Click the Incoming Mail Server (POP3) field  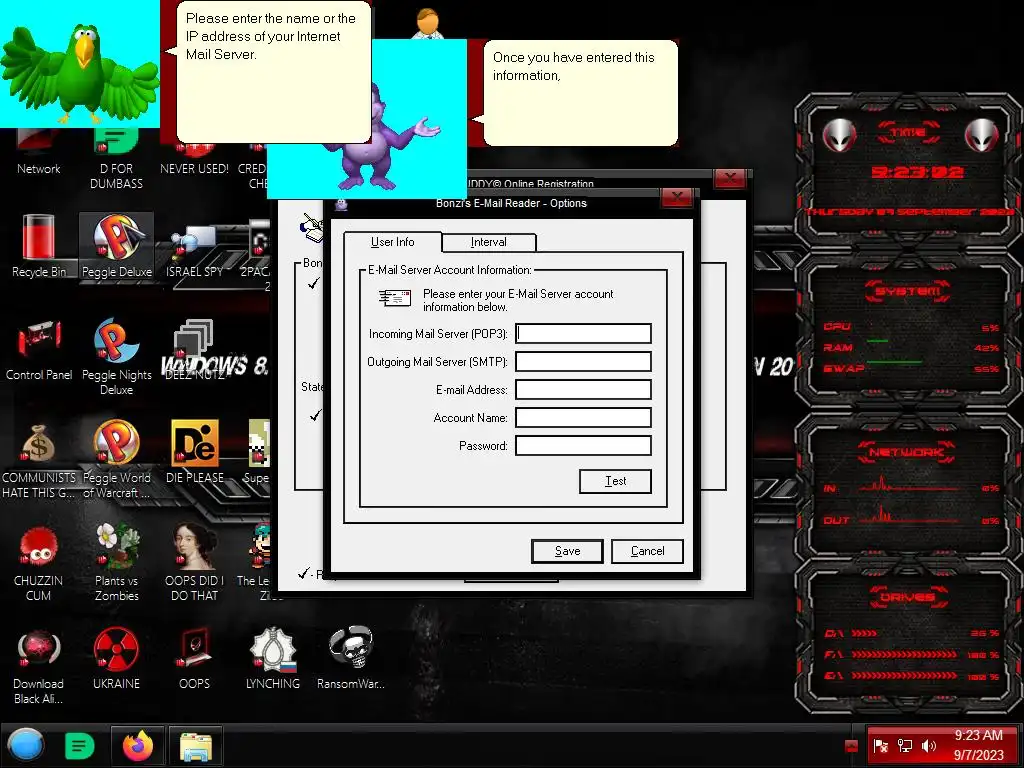pos(583,334)
